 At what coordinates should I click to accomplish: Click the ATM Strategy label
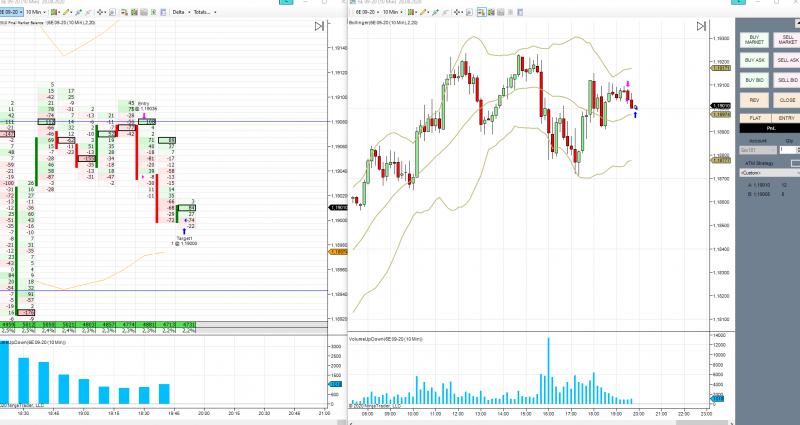click(759, 163)
